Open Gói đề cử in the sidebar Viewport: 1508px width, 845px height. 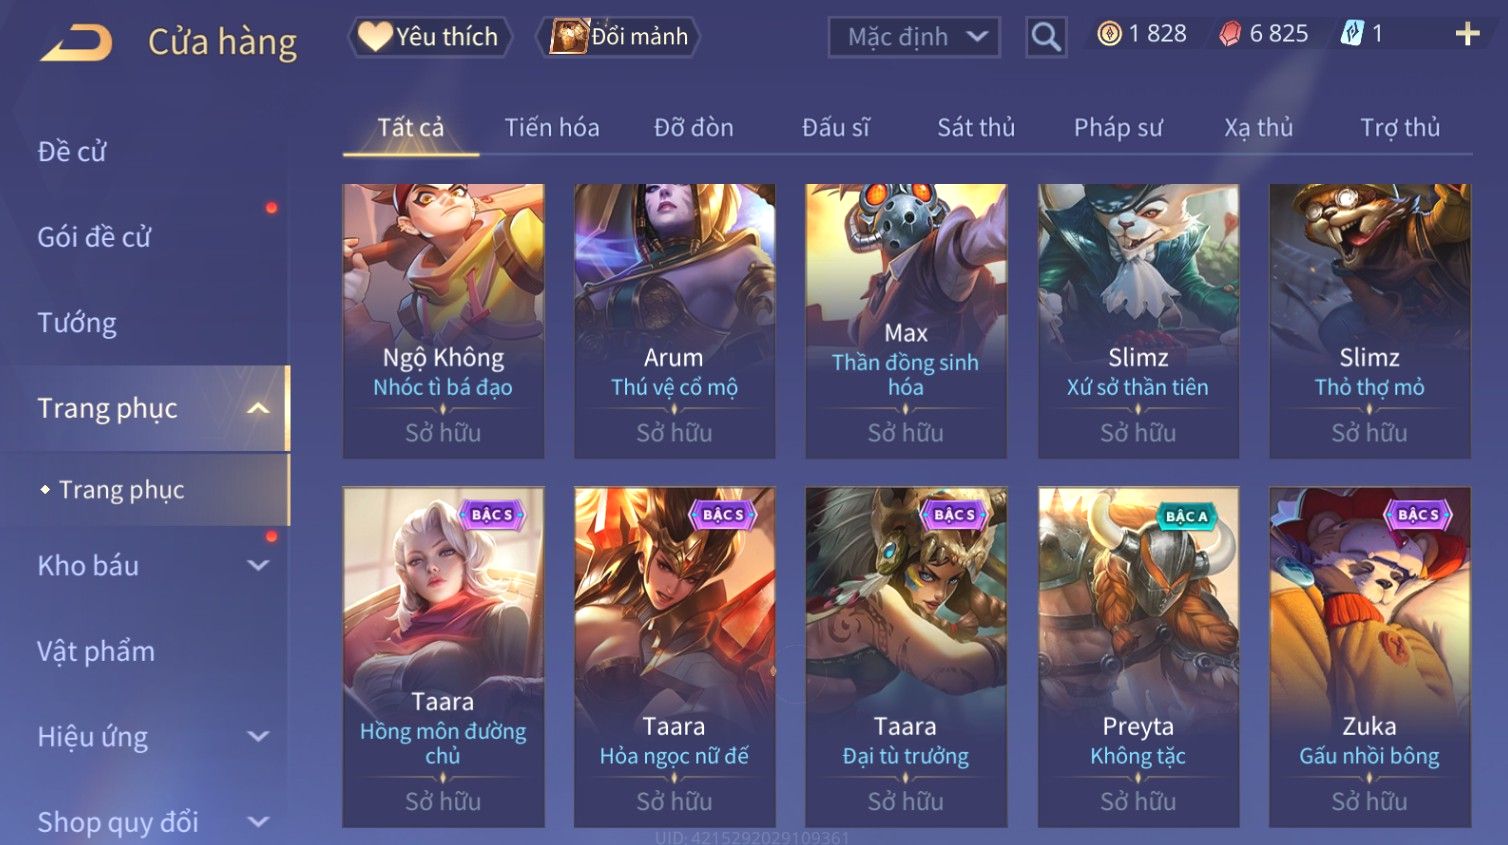pyautogui.click(x=94, y=237)
